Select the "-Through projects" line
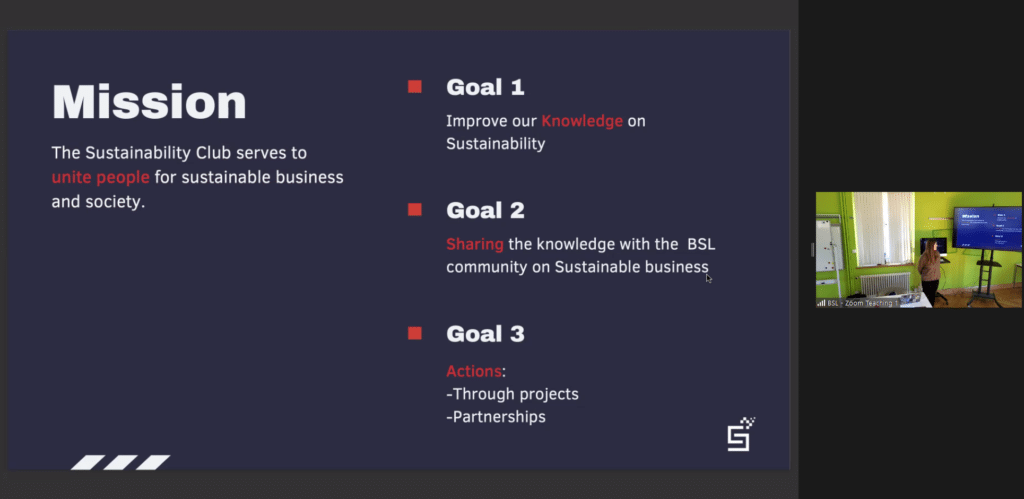The width and height of the screenshot is (1024, 499). point(512,394)
